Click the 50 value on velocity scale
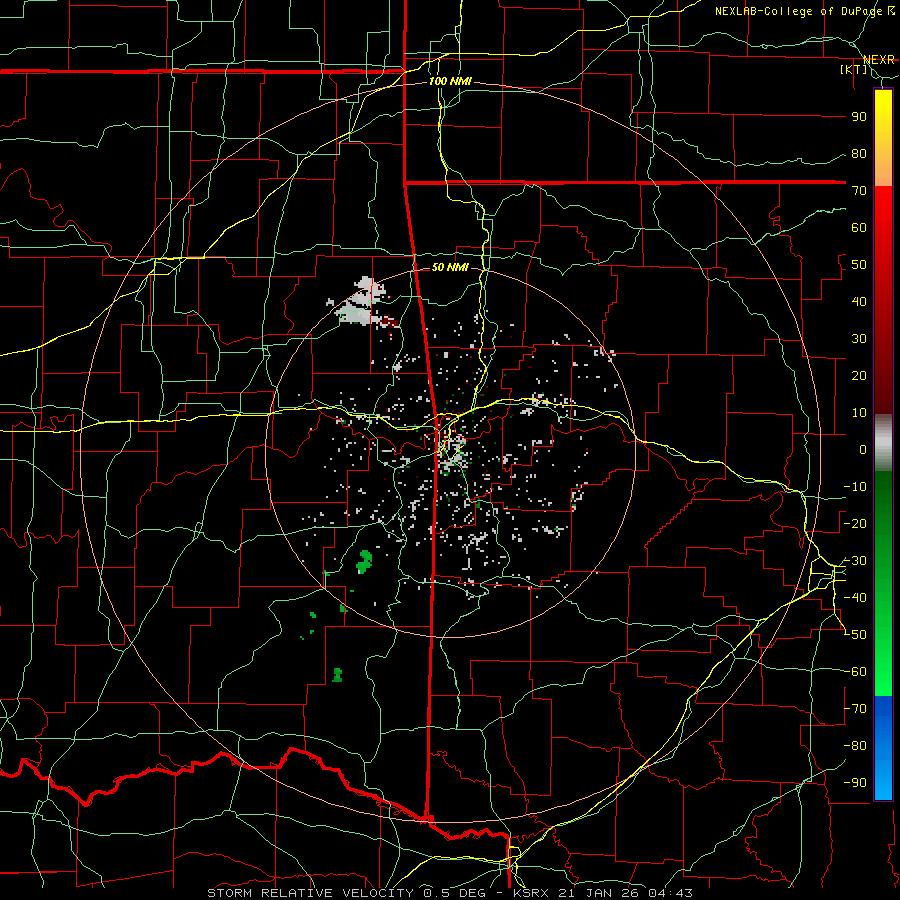The image size is (900, 900). point(859,265)
